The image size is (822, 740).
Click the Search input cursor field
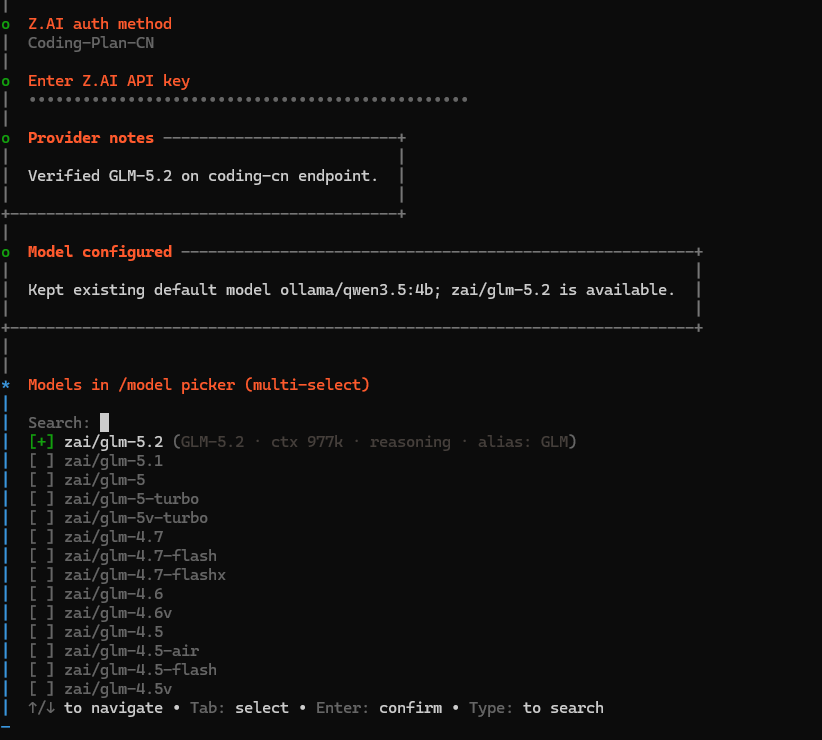point(104,422)
